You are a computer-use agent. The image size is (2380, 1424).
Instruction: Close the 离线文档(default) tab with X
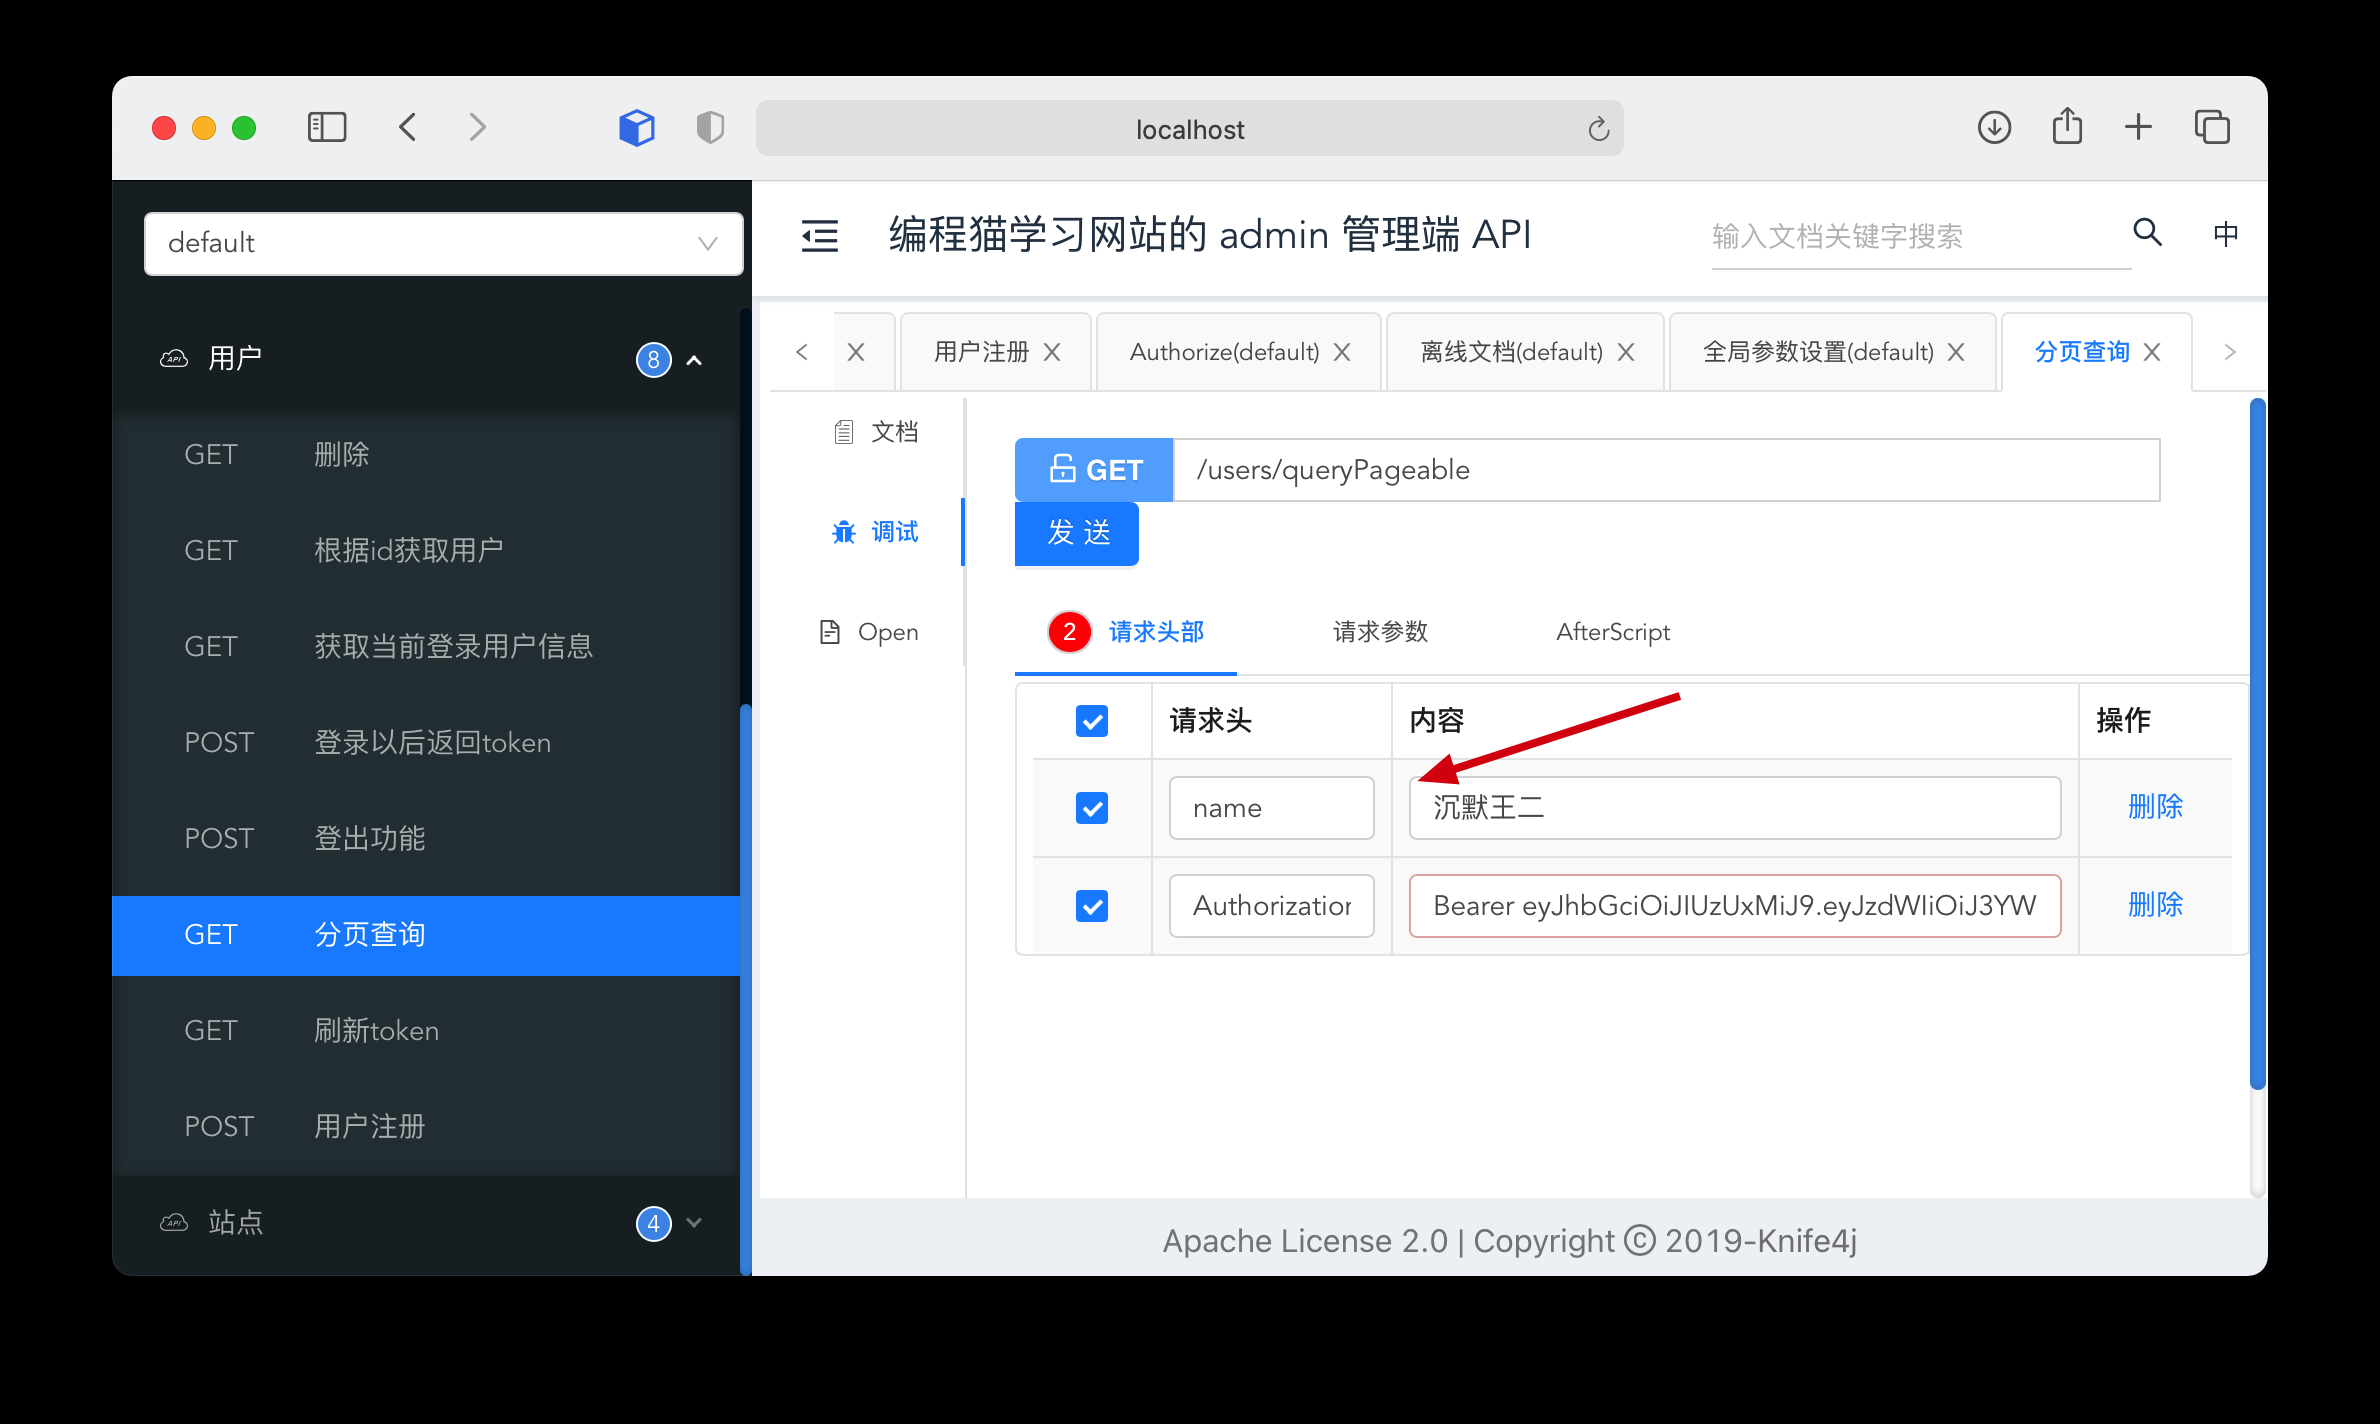(1626, 352)
